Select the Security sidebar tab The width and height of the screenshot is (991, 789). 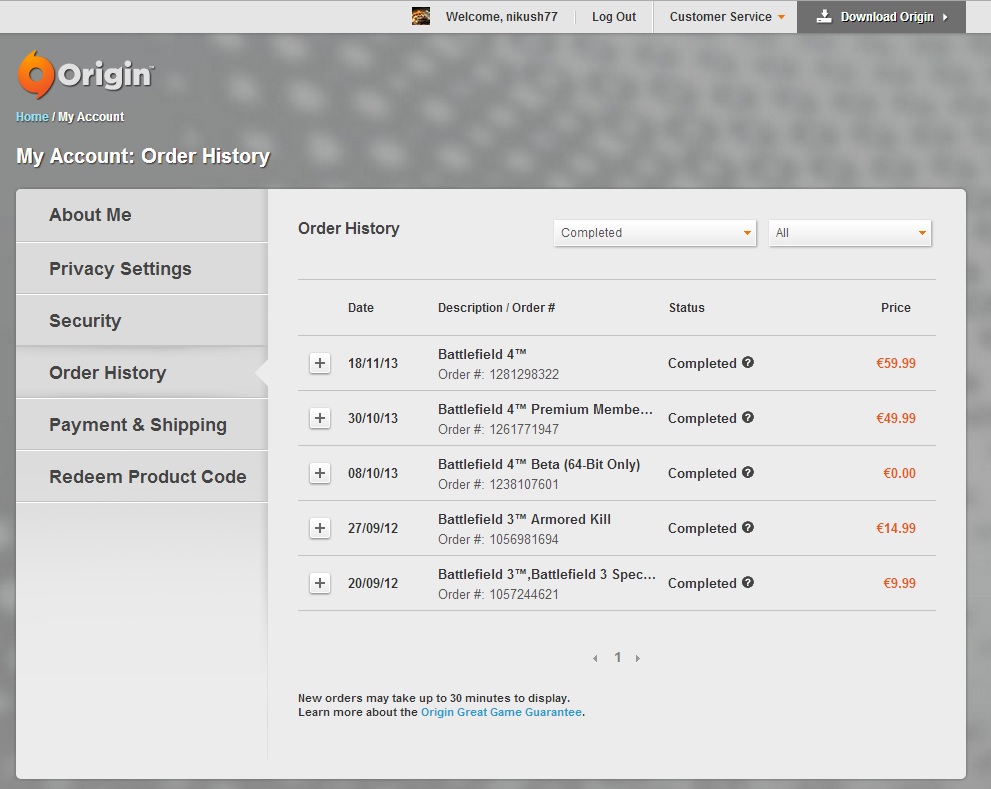click(142, 321)
